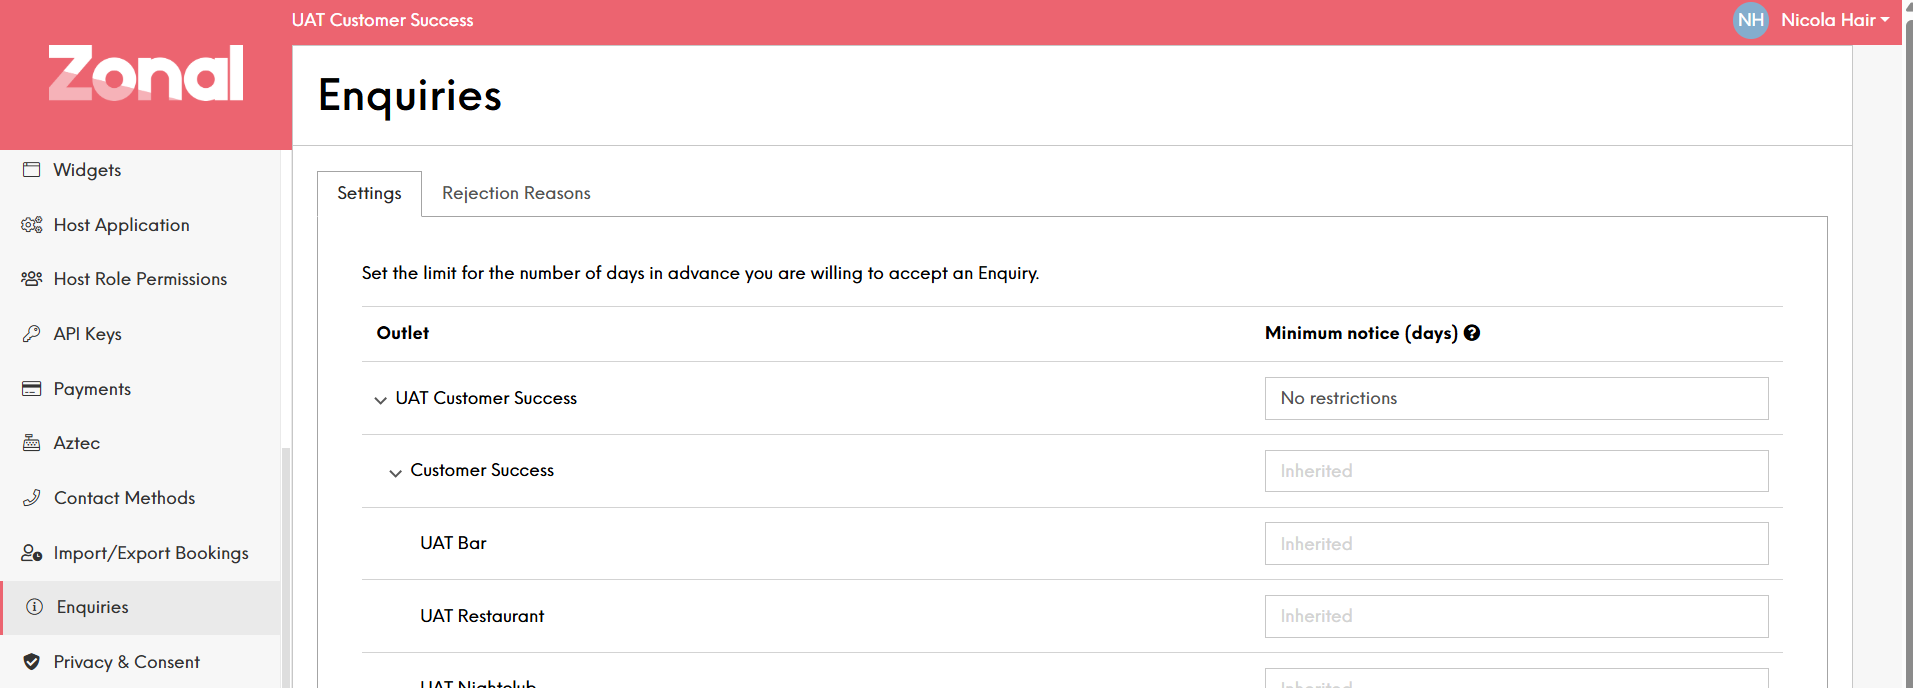Click the API Keys key icon
Screen dimensions: 1913x688
[x=32, y=334]
